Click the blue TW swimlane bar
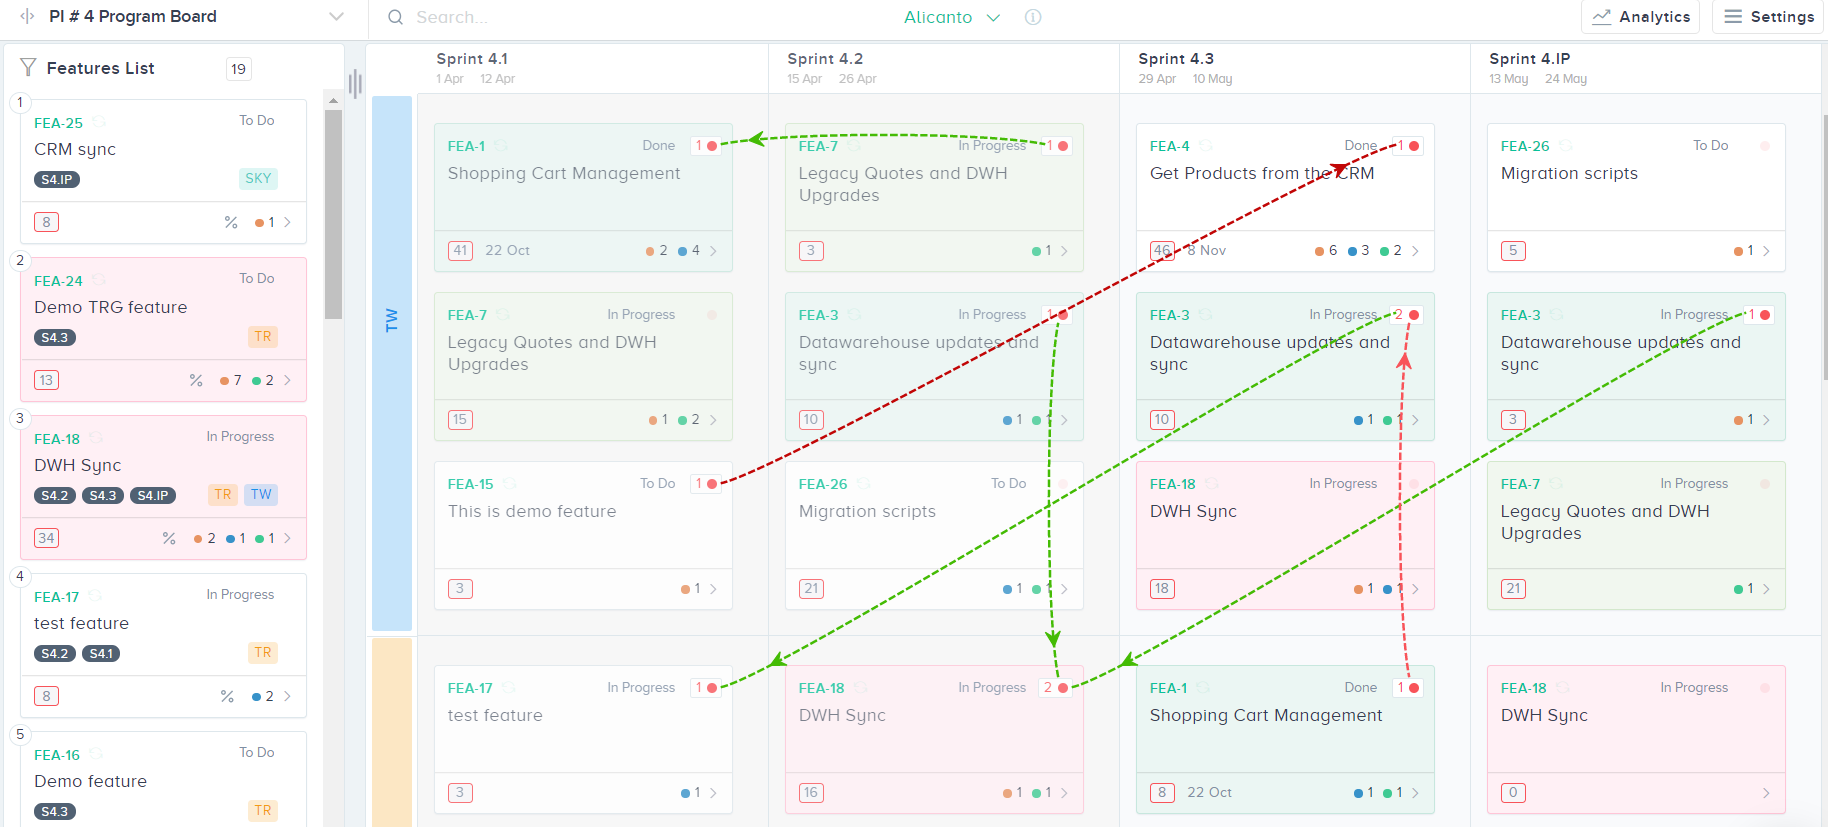This screenshot has width=1828, height=827. [391, 362]
